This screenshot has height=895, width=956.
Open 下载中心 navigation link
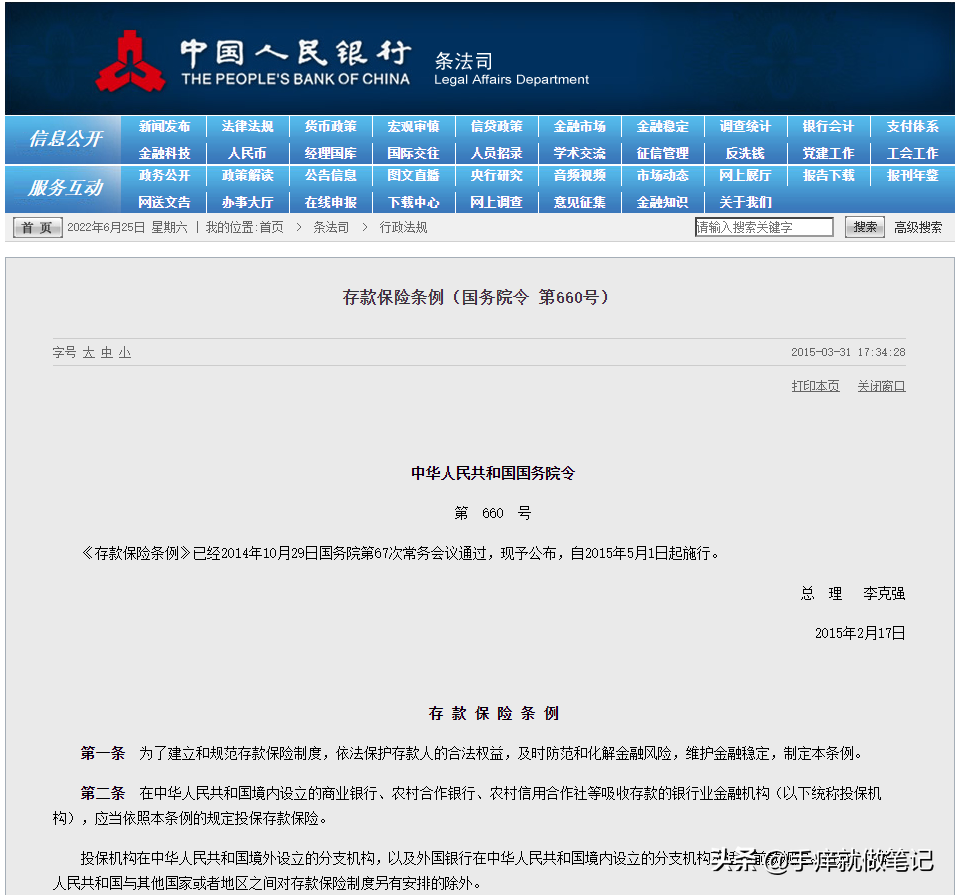(413, 202)
